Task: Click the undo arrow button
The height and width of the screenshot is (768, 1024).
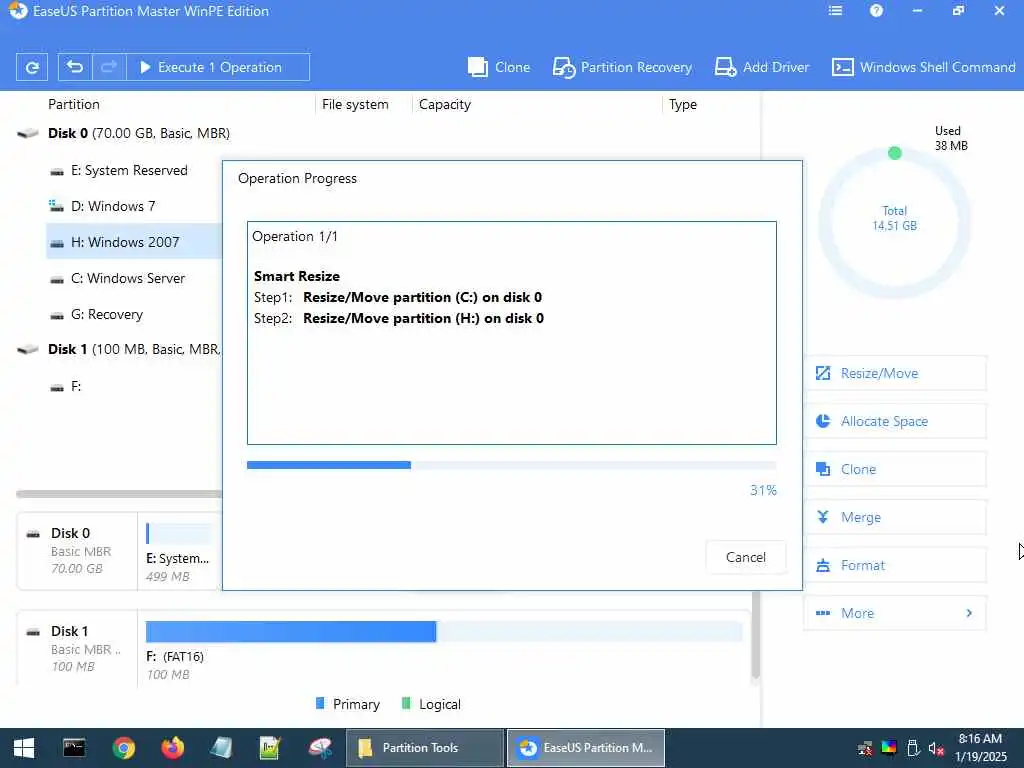Action: tap(75, 67)
